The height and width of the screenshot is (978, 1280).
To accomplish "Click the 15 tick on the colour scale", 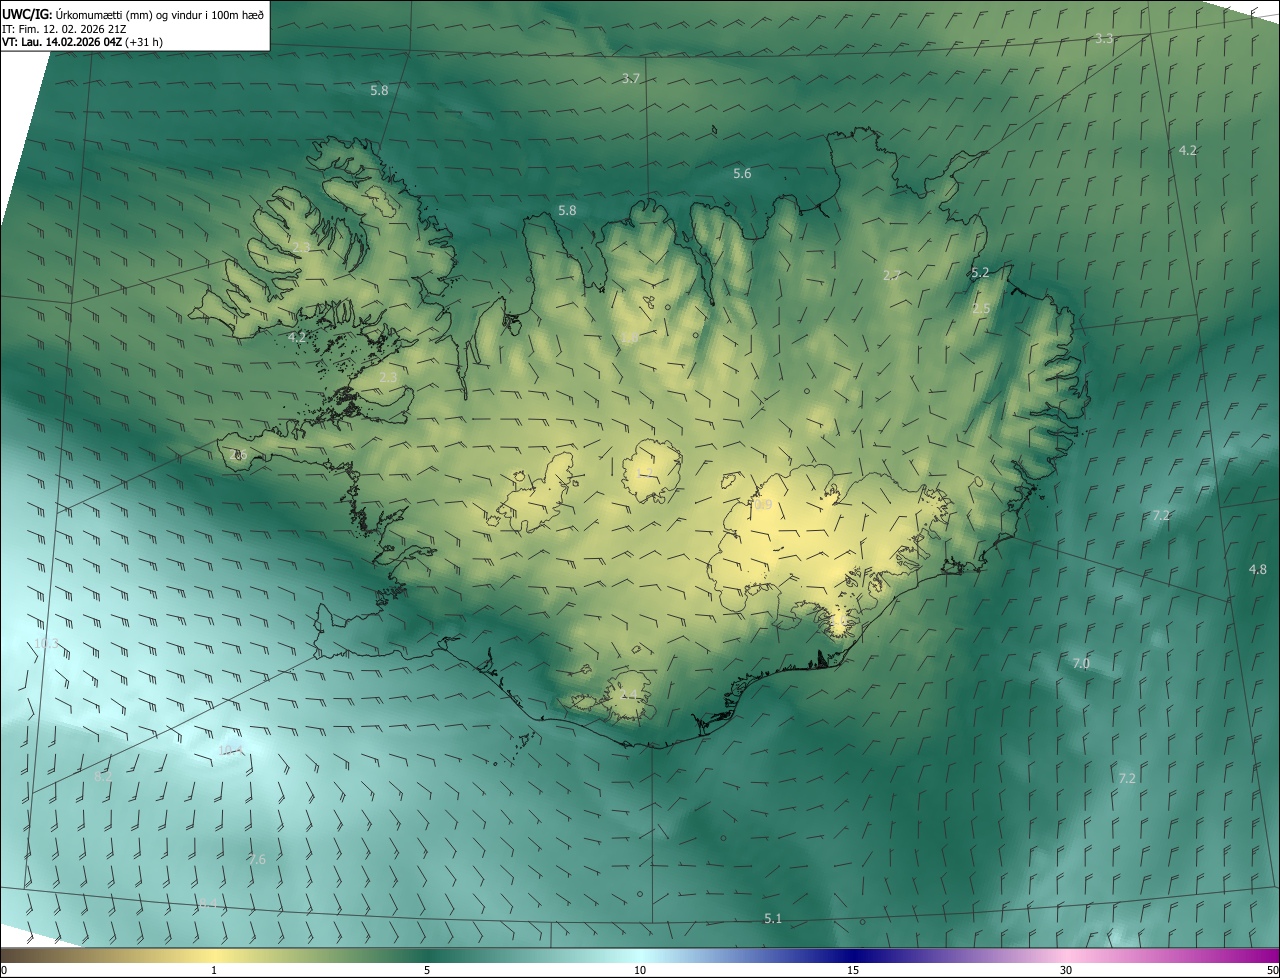I will pos(853,970).
